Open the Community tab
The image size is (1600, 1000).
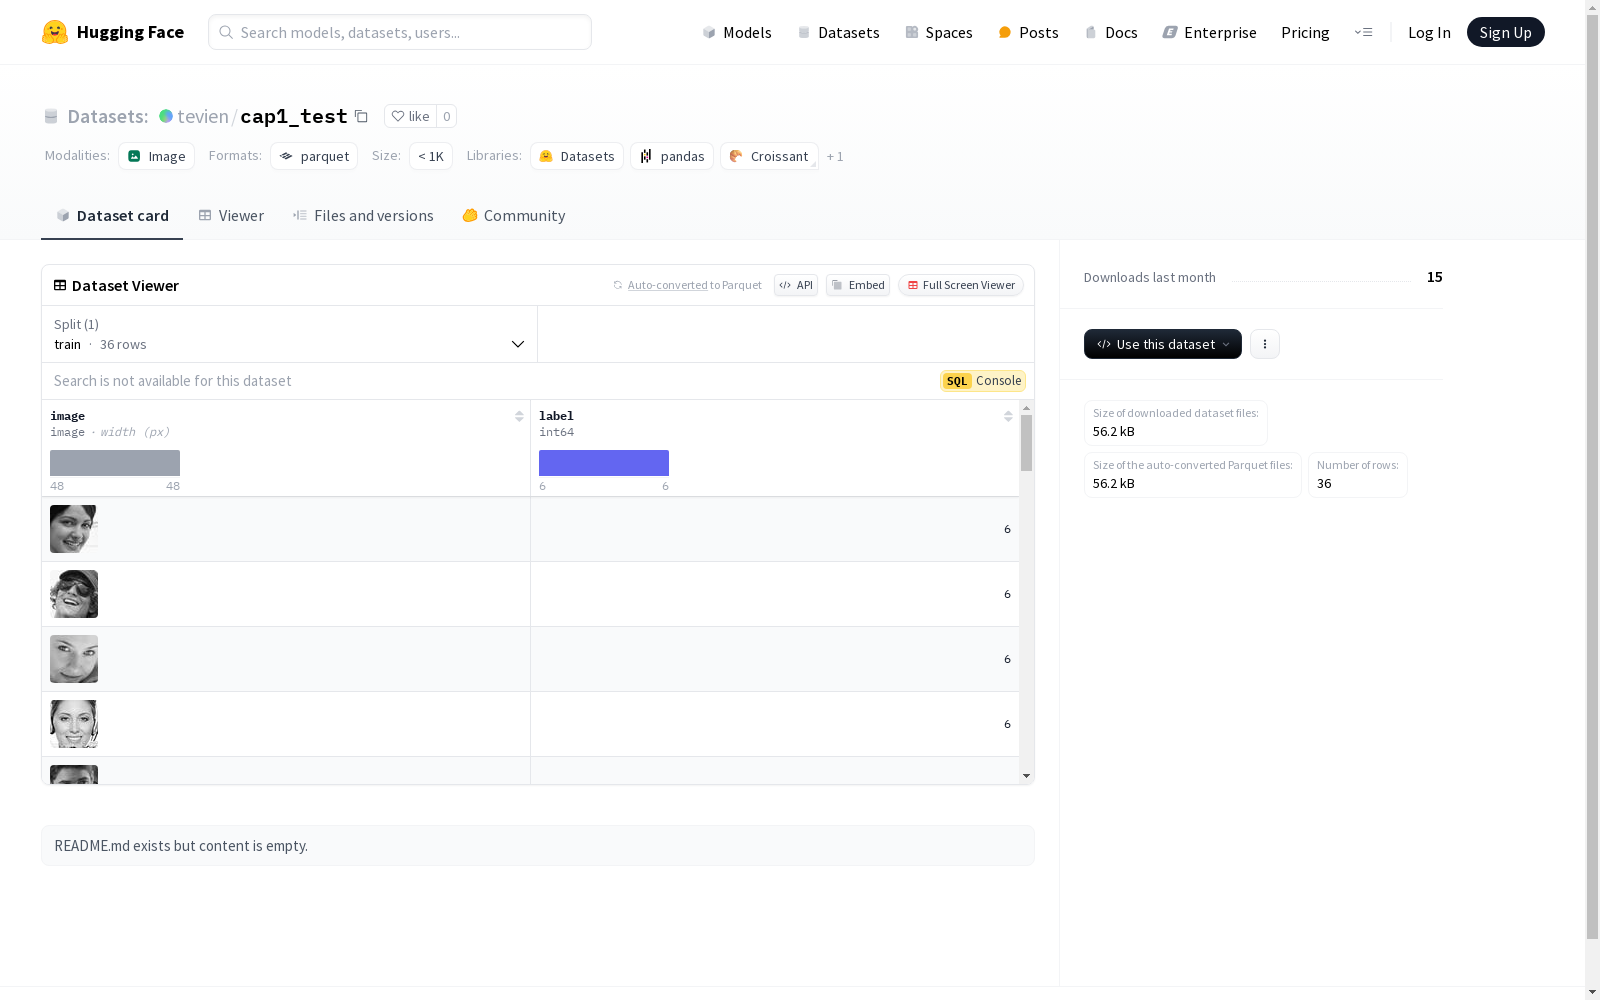514,216
